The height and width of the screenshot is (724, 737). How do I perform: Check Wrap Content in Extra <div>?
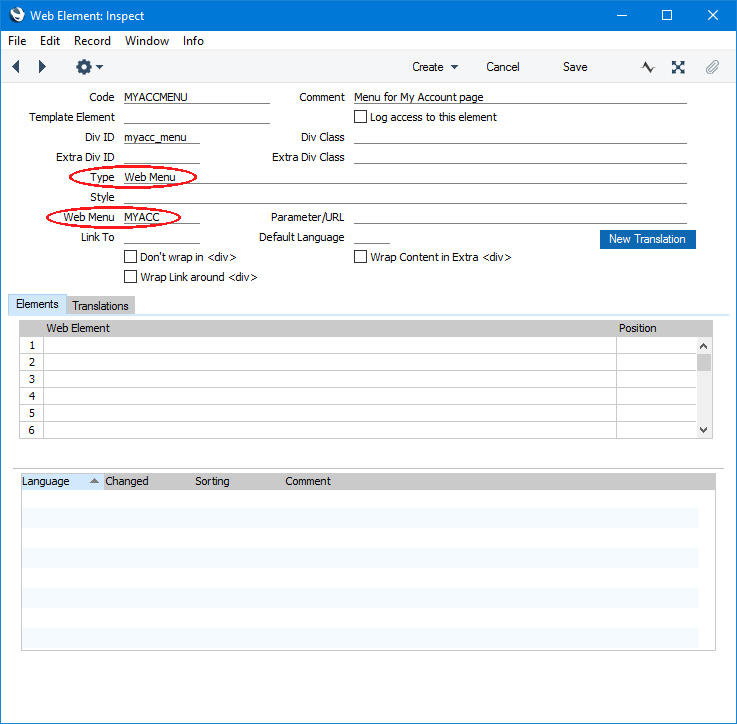click(x=360, y=257)
